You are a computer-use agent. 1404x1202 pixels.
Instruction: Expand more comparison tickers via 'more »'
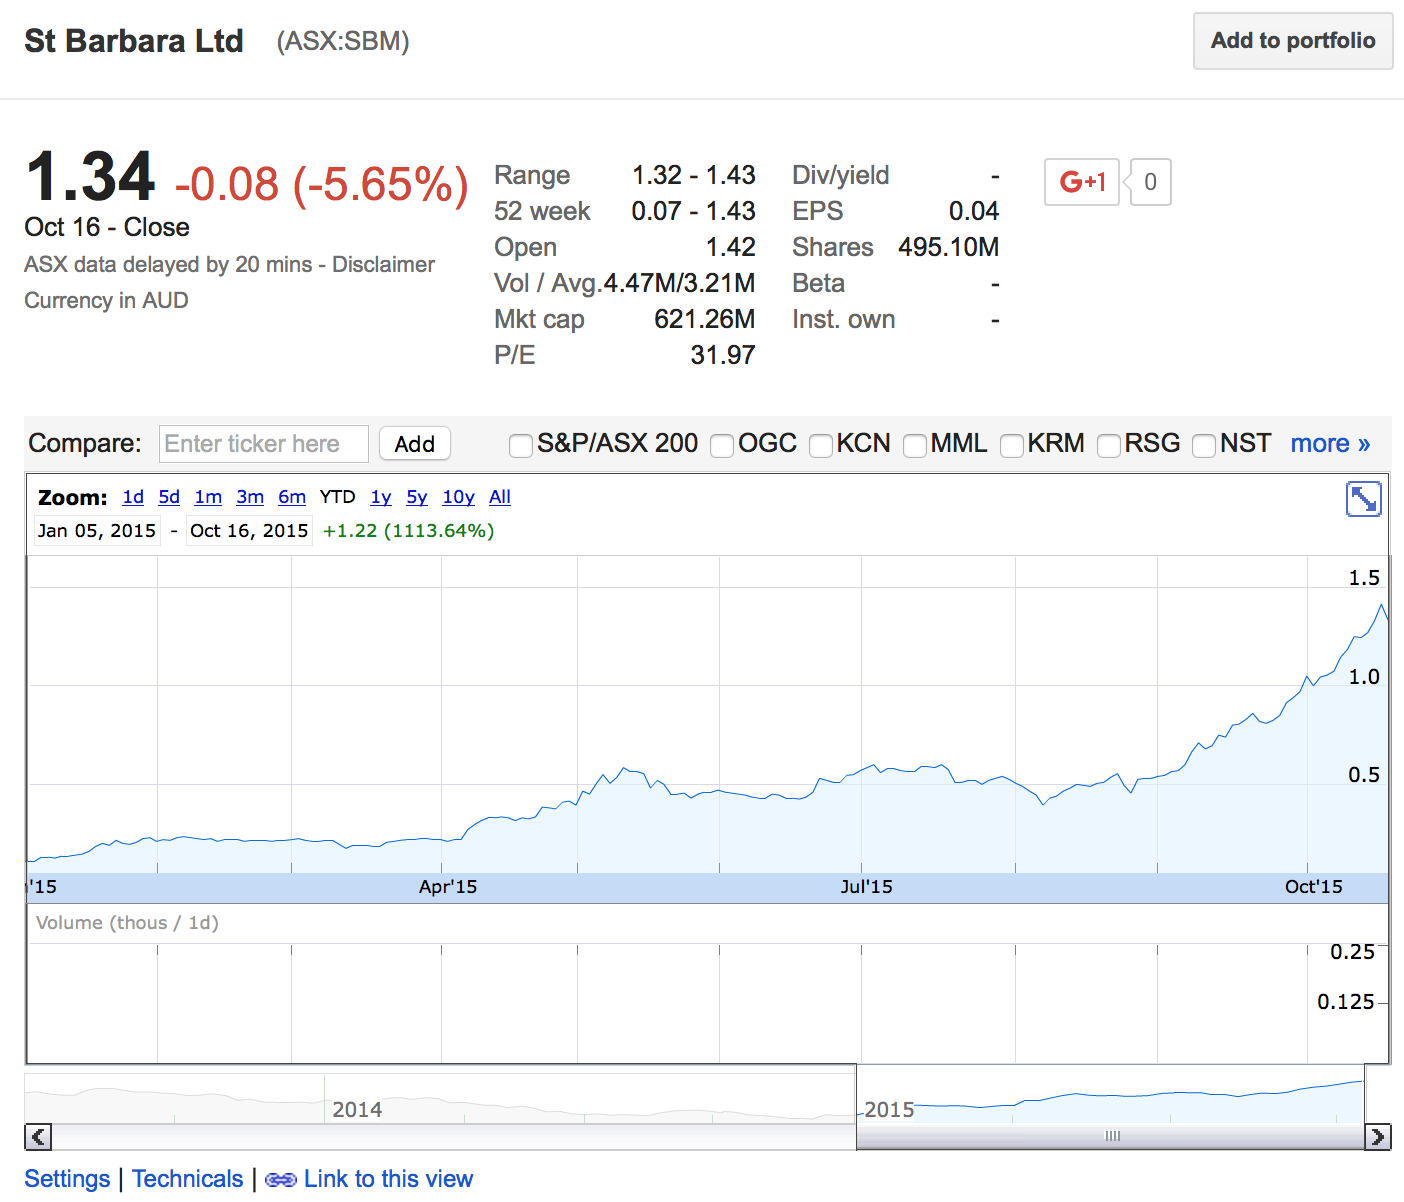coord(1329,443)
